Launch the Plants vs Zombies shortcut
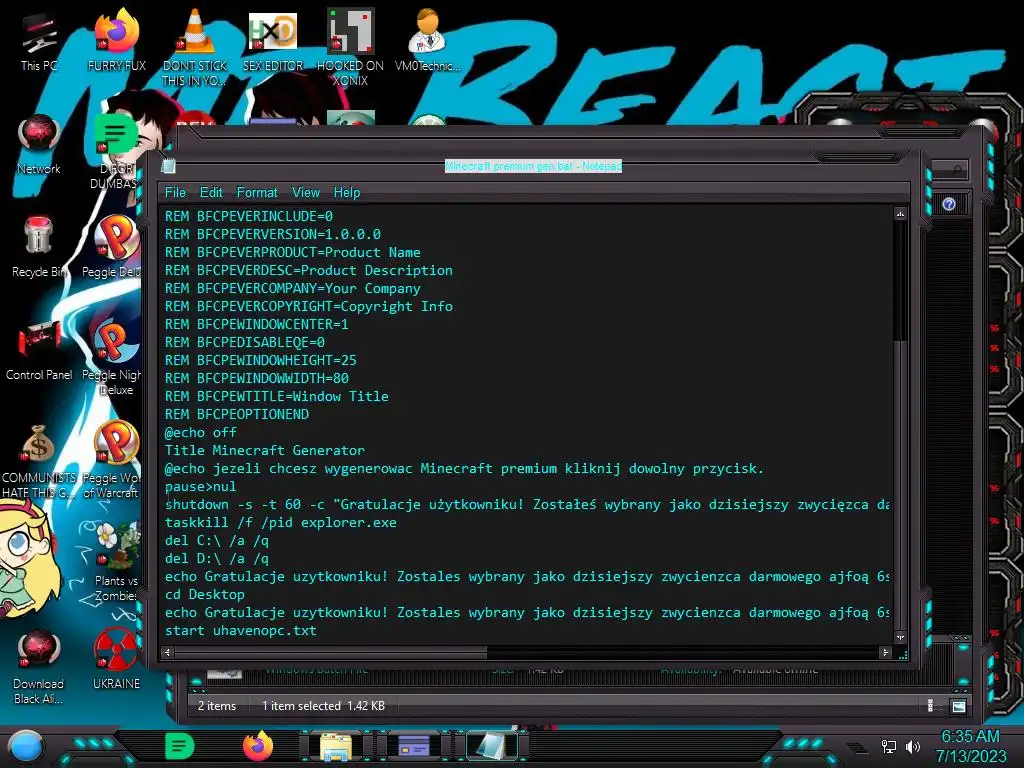The height and width of the screenshot is (768, 1024). point(116,563)
